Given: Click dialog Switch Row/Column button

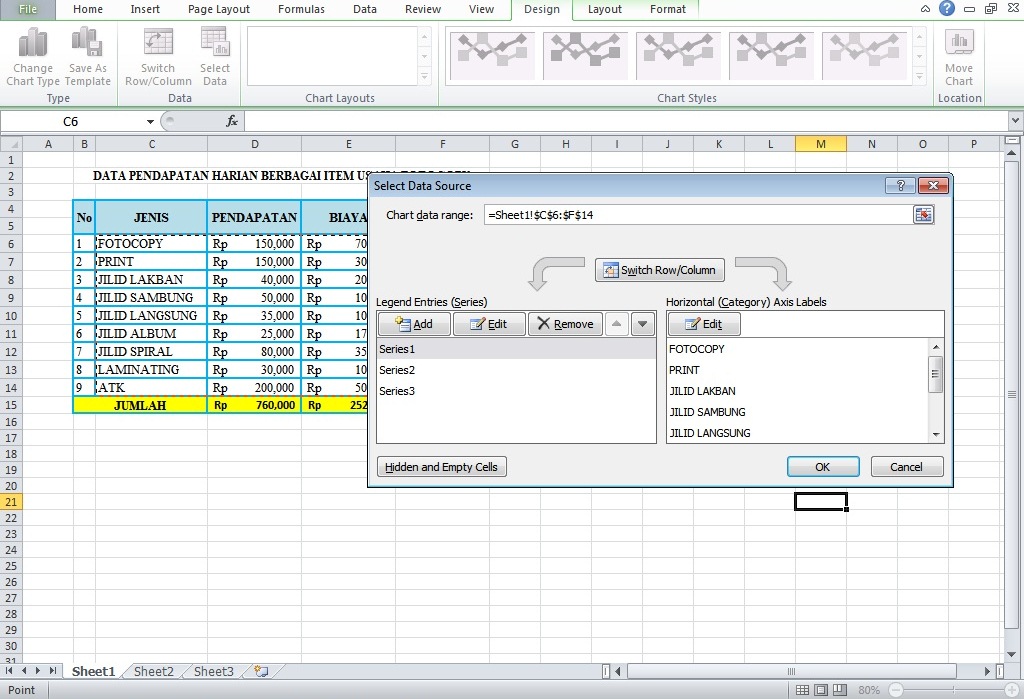Looking at the screenshot, I should 659,270.
